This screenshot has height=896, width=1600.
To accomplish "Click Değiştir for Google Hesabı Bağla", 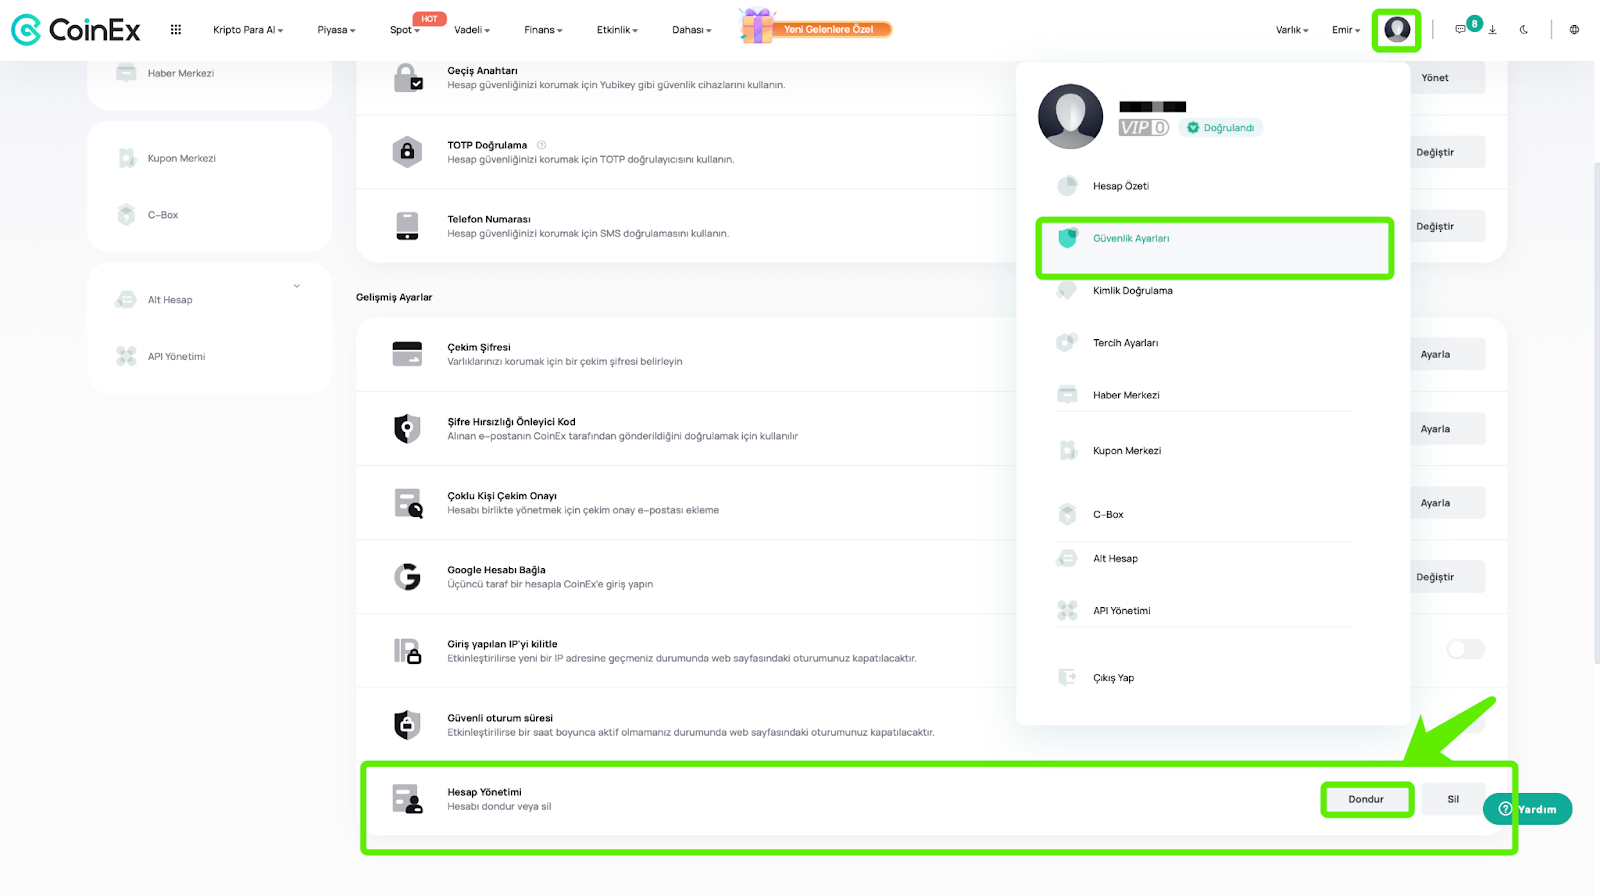I will click(1435, 577).
